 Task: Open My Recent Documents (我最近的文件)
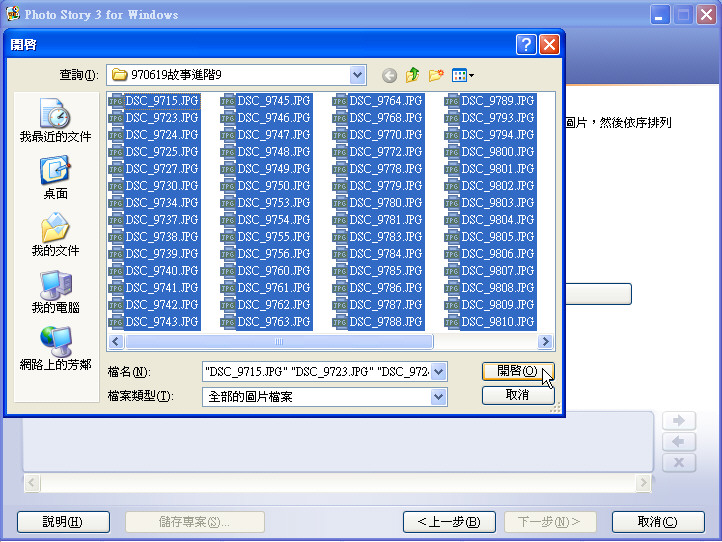[x=56, y=122]
